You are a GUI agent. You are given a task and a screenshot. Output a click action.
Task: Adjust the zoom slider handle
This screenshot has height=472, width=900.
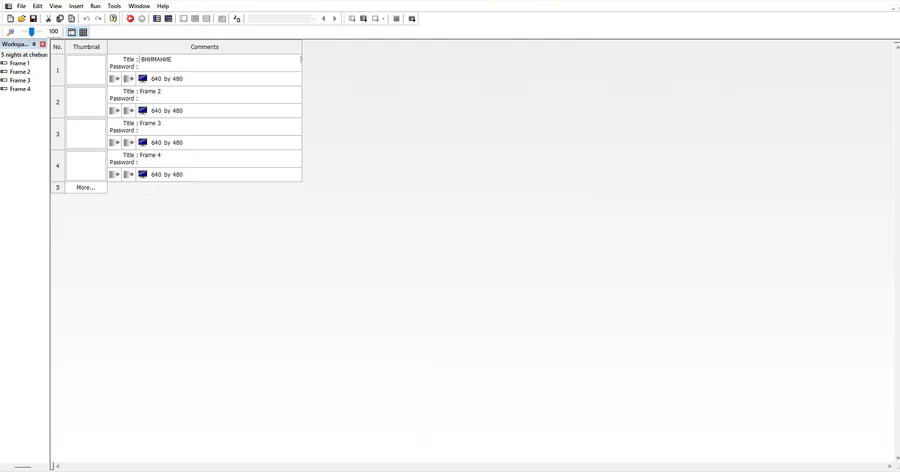pyautogui.click(x=32, y=32)
